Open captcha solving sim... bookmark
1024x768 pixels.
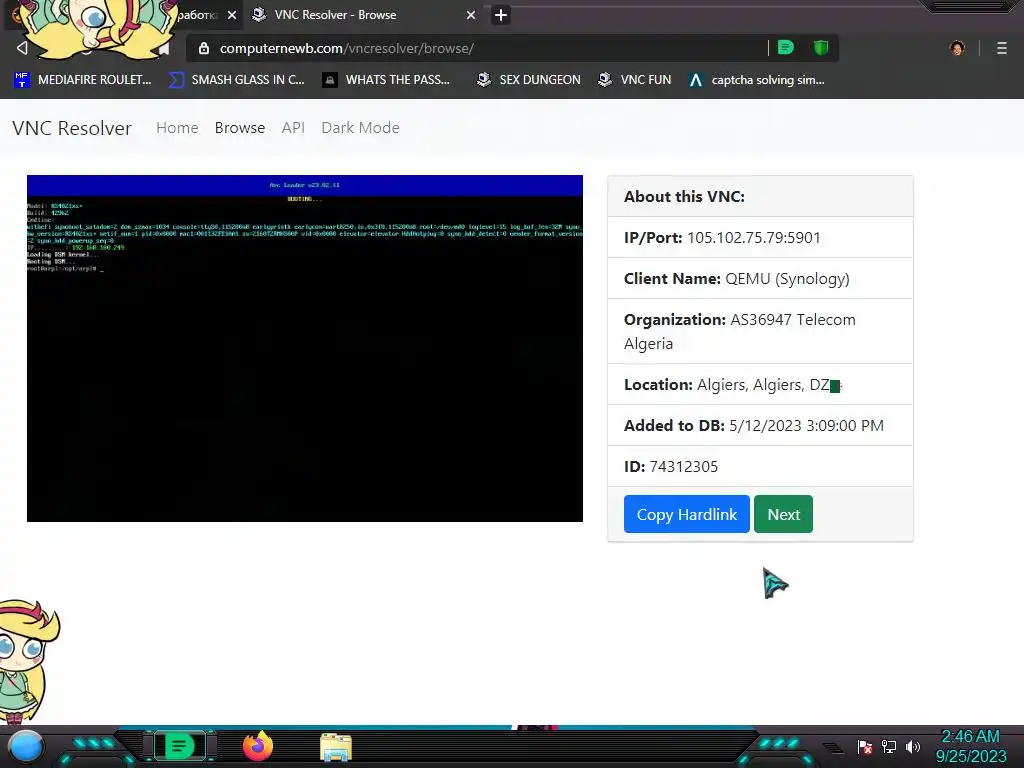tap(757, 80)
